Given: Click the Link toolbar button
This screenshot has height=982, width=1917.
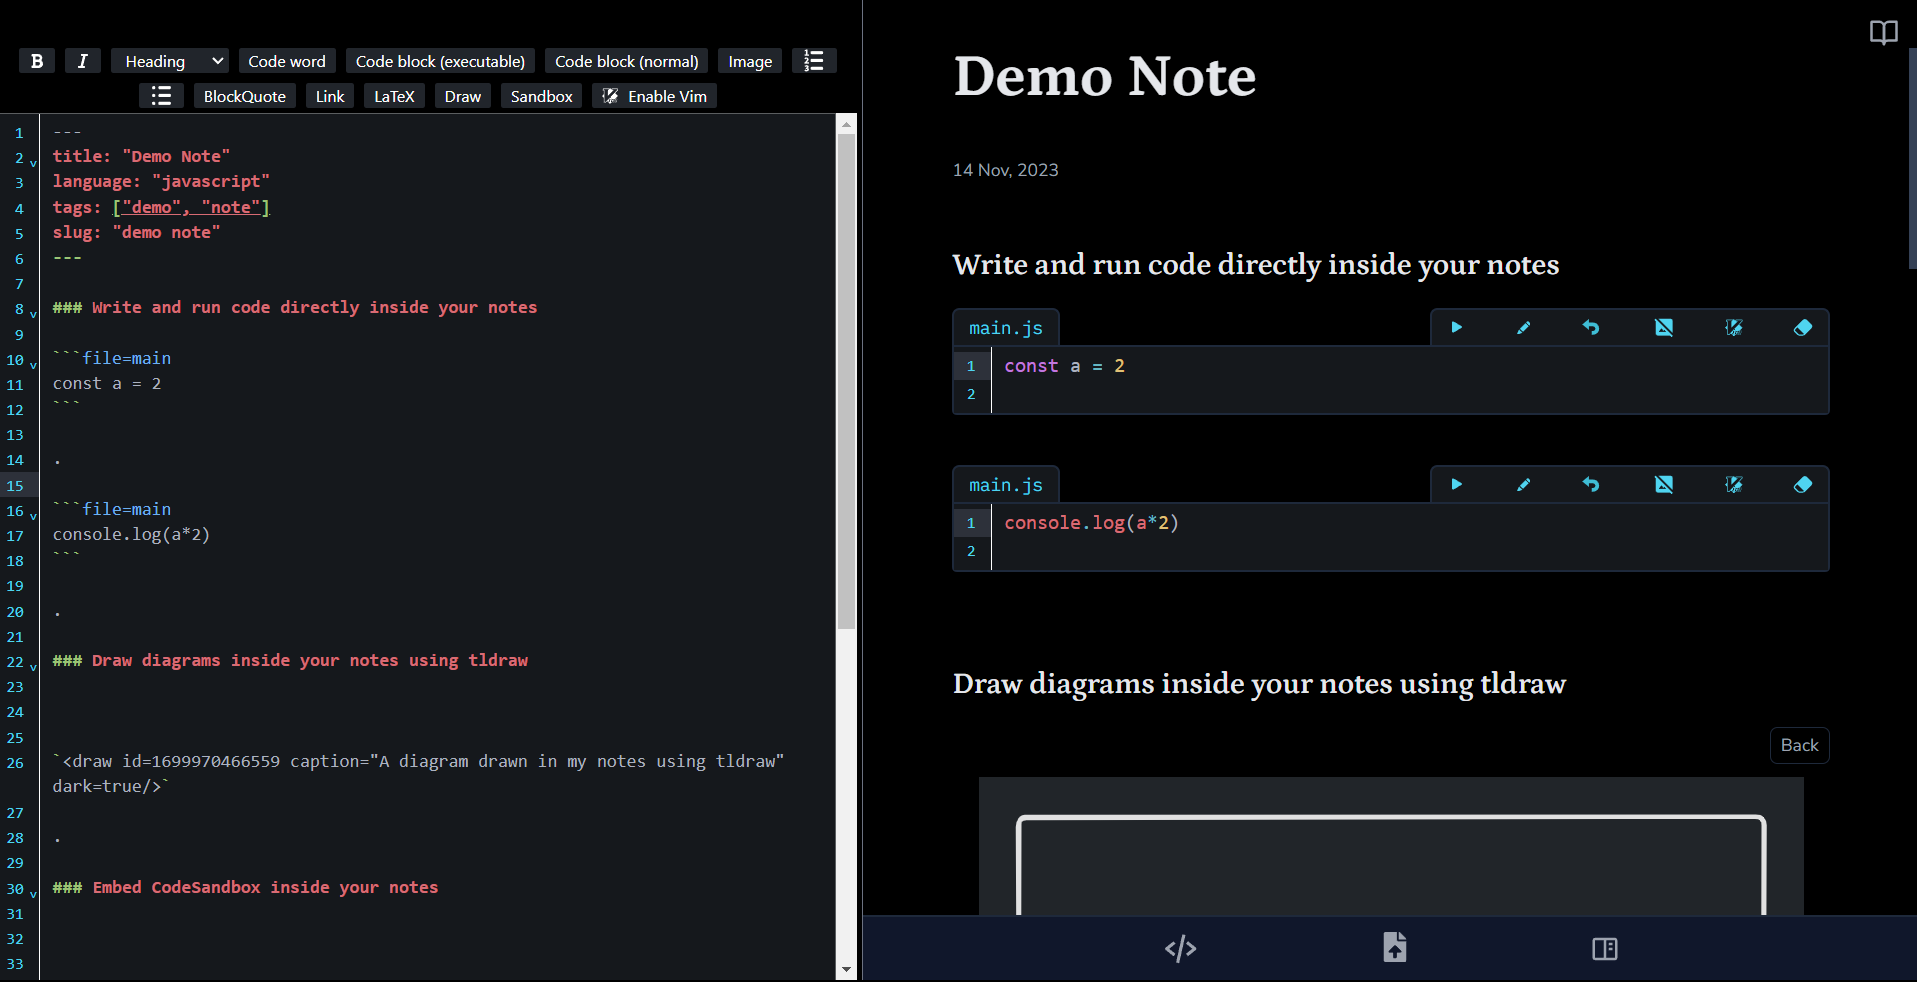Looking at the screenshot, I should 330,96.
